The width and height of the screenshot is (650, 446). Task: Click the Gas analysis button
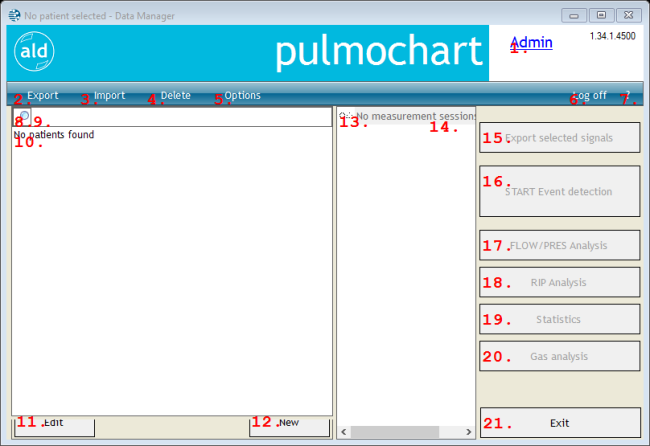click(x=559, y=356)
